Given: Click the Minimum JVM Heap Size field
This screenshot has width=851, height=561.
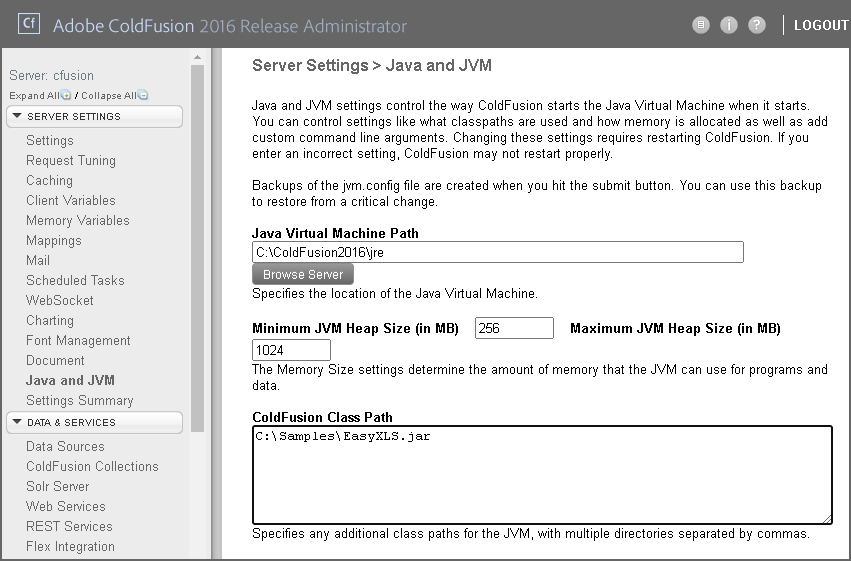Looking at the screenshot, I should pyautogui.click(x=514, y=328).
